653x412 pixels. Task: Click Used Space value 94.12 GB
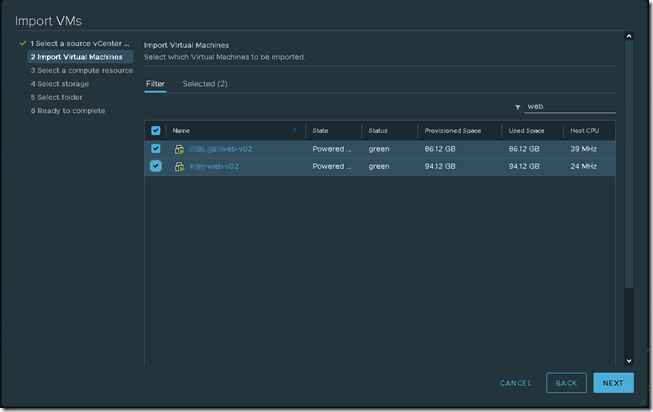point(524,167)
